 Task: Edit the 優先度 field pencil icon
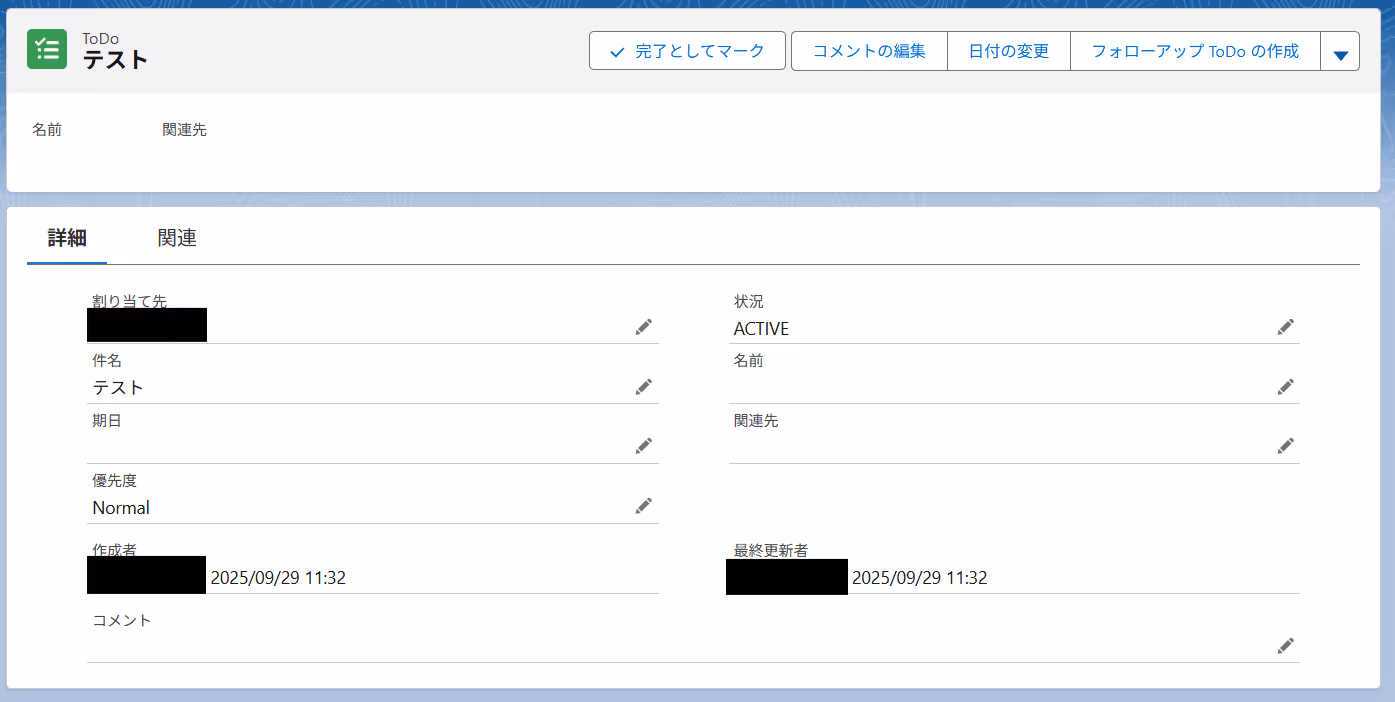[x=644, y=506]
